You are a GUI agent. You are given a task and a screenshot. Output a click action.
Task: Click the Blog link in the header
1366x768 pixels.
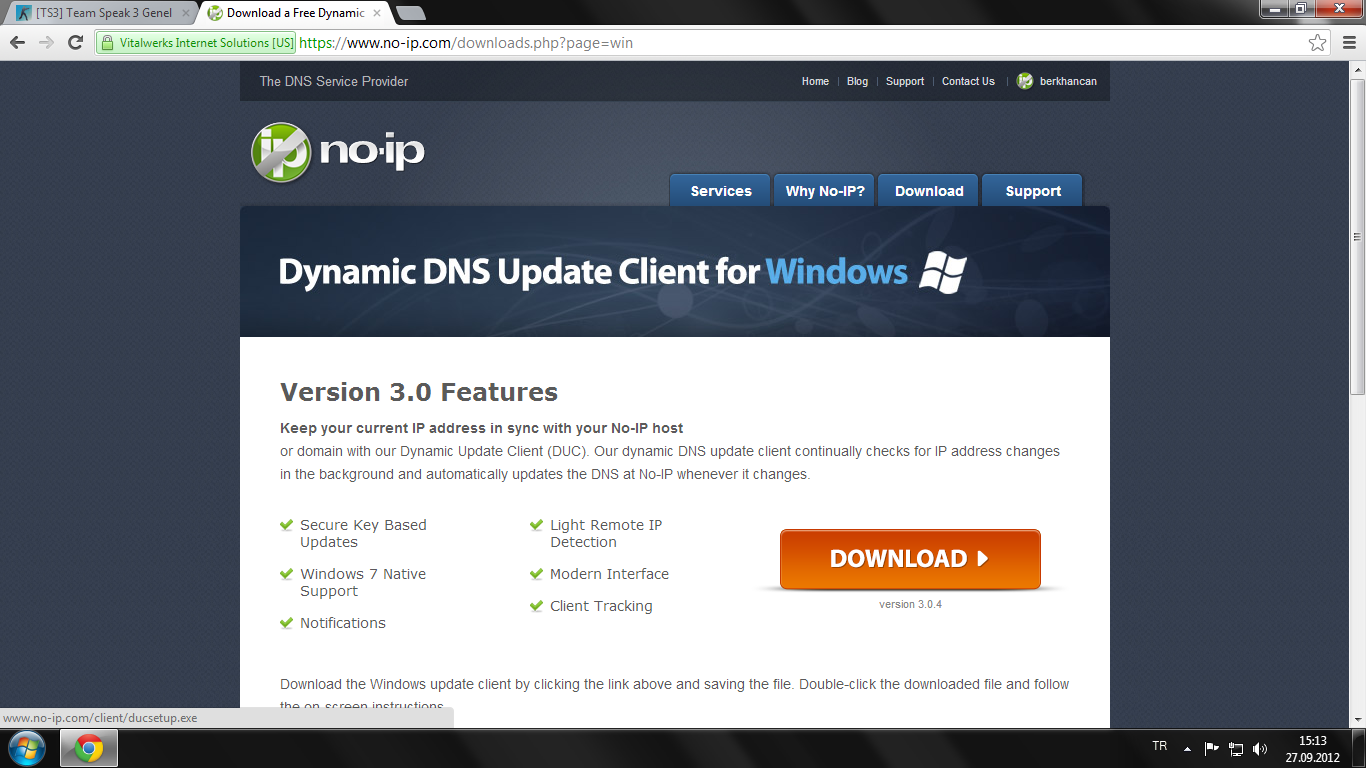coord(857,81)
